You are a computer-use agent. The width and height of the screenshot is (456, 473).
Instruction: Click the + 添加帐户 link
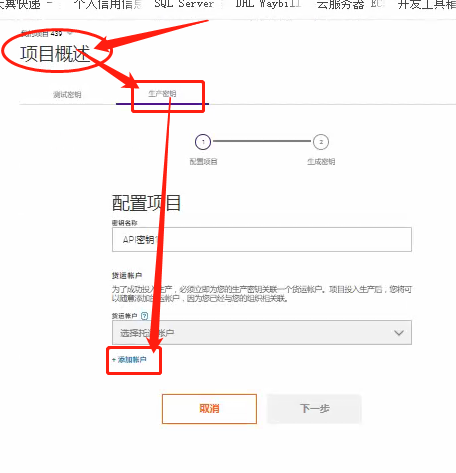pos(129,360)
